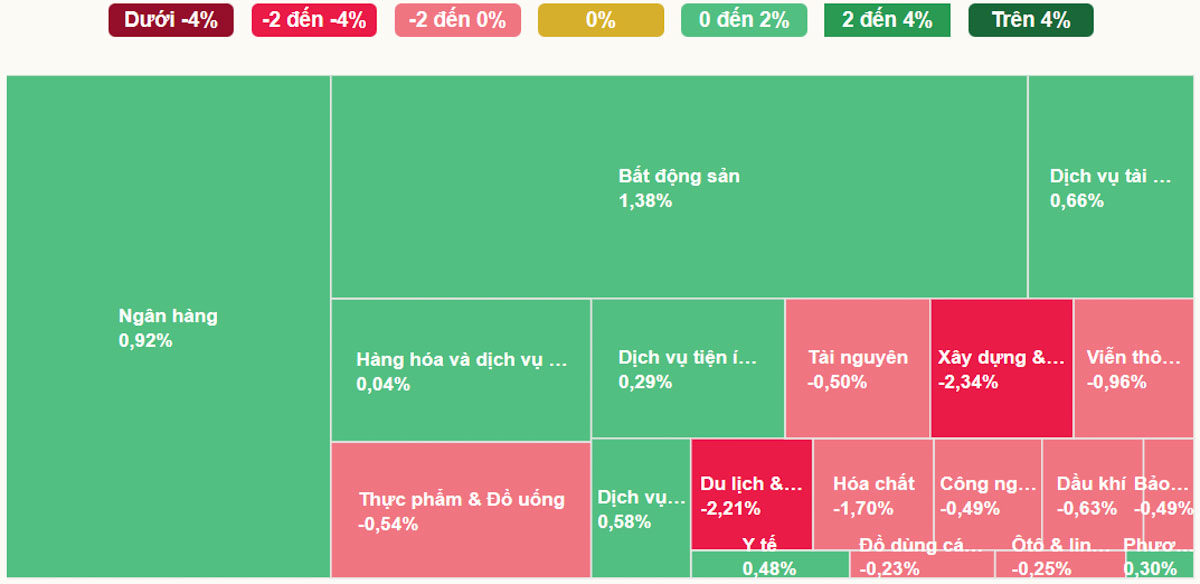Select the Bất động sản treemap block
Viewport: 1200px width, 584px height.
(x=679, y=187)
